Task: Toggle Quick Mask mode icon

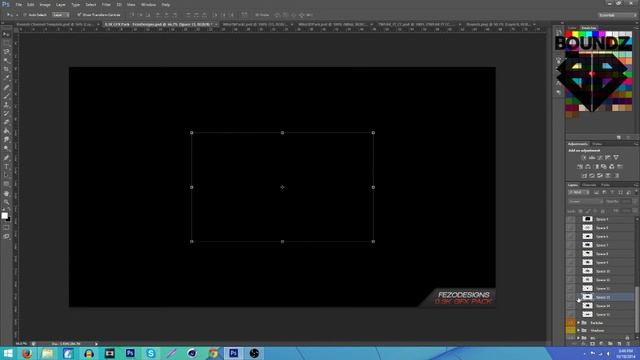Action: tap(6, 228)
